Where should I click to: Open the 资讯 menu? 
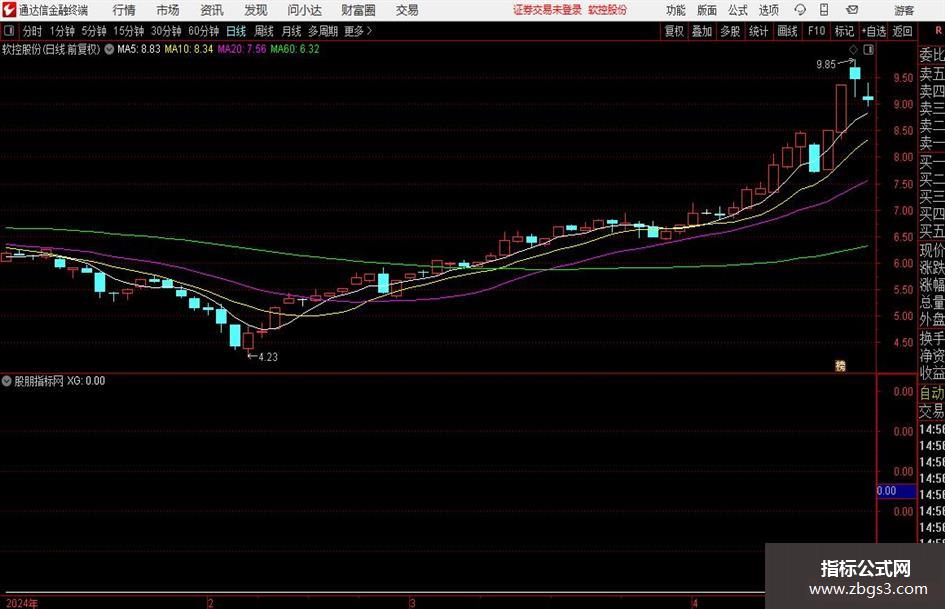coord(212,10)
